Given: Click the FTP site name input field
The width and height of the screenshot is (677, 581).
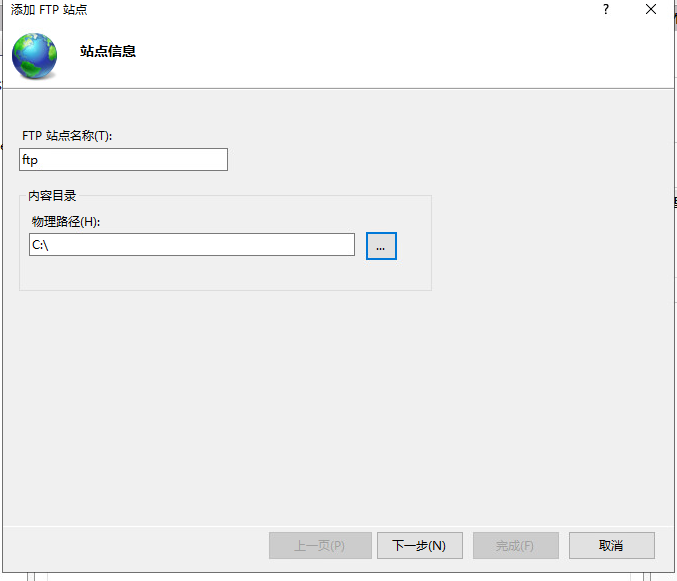Looking at the screenshot, I should pyautogui.click(x=123, y=160).
